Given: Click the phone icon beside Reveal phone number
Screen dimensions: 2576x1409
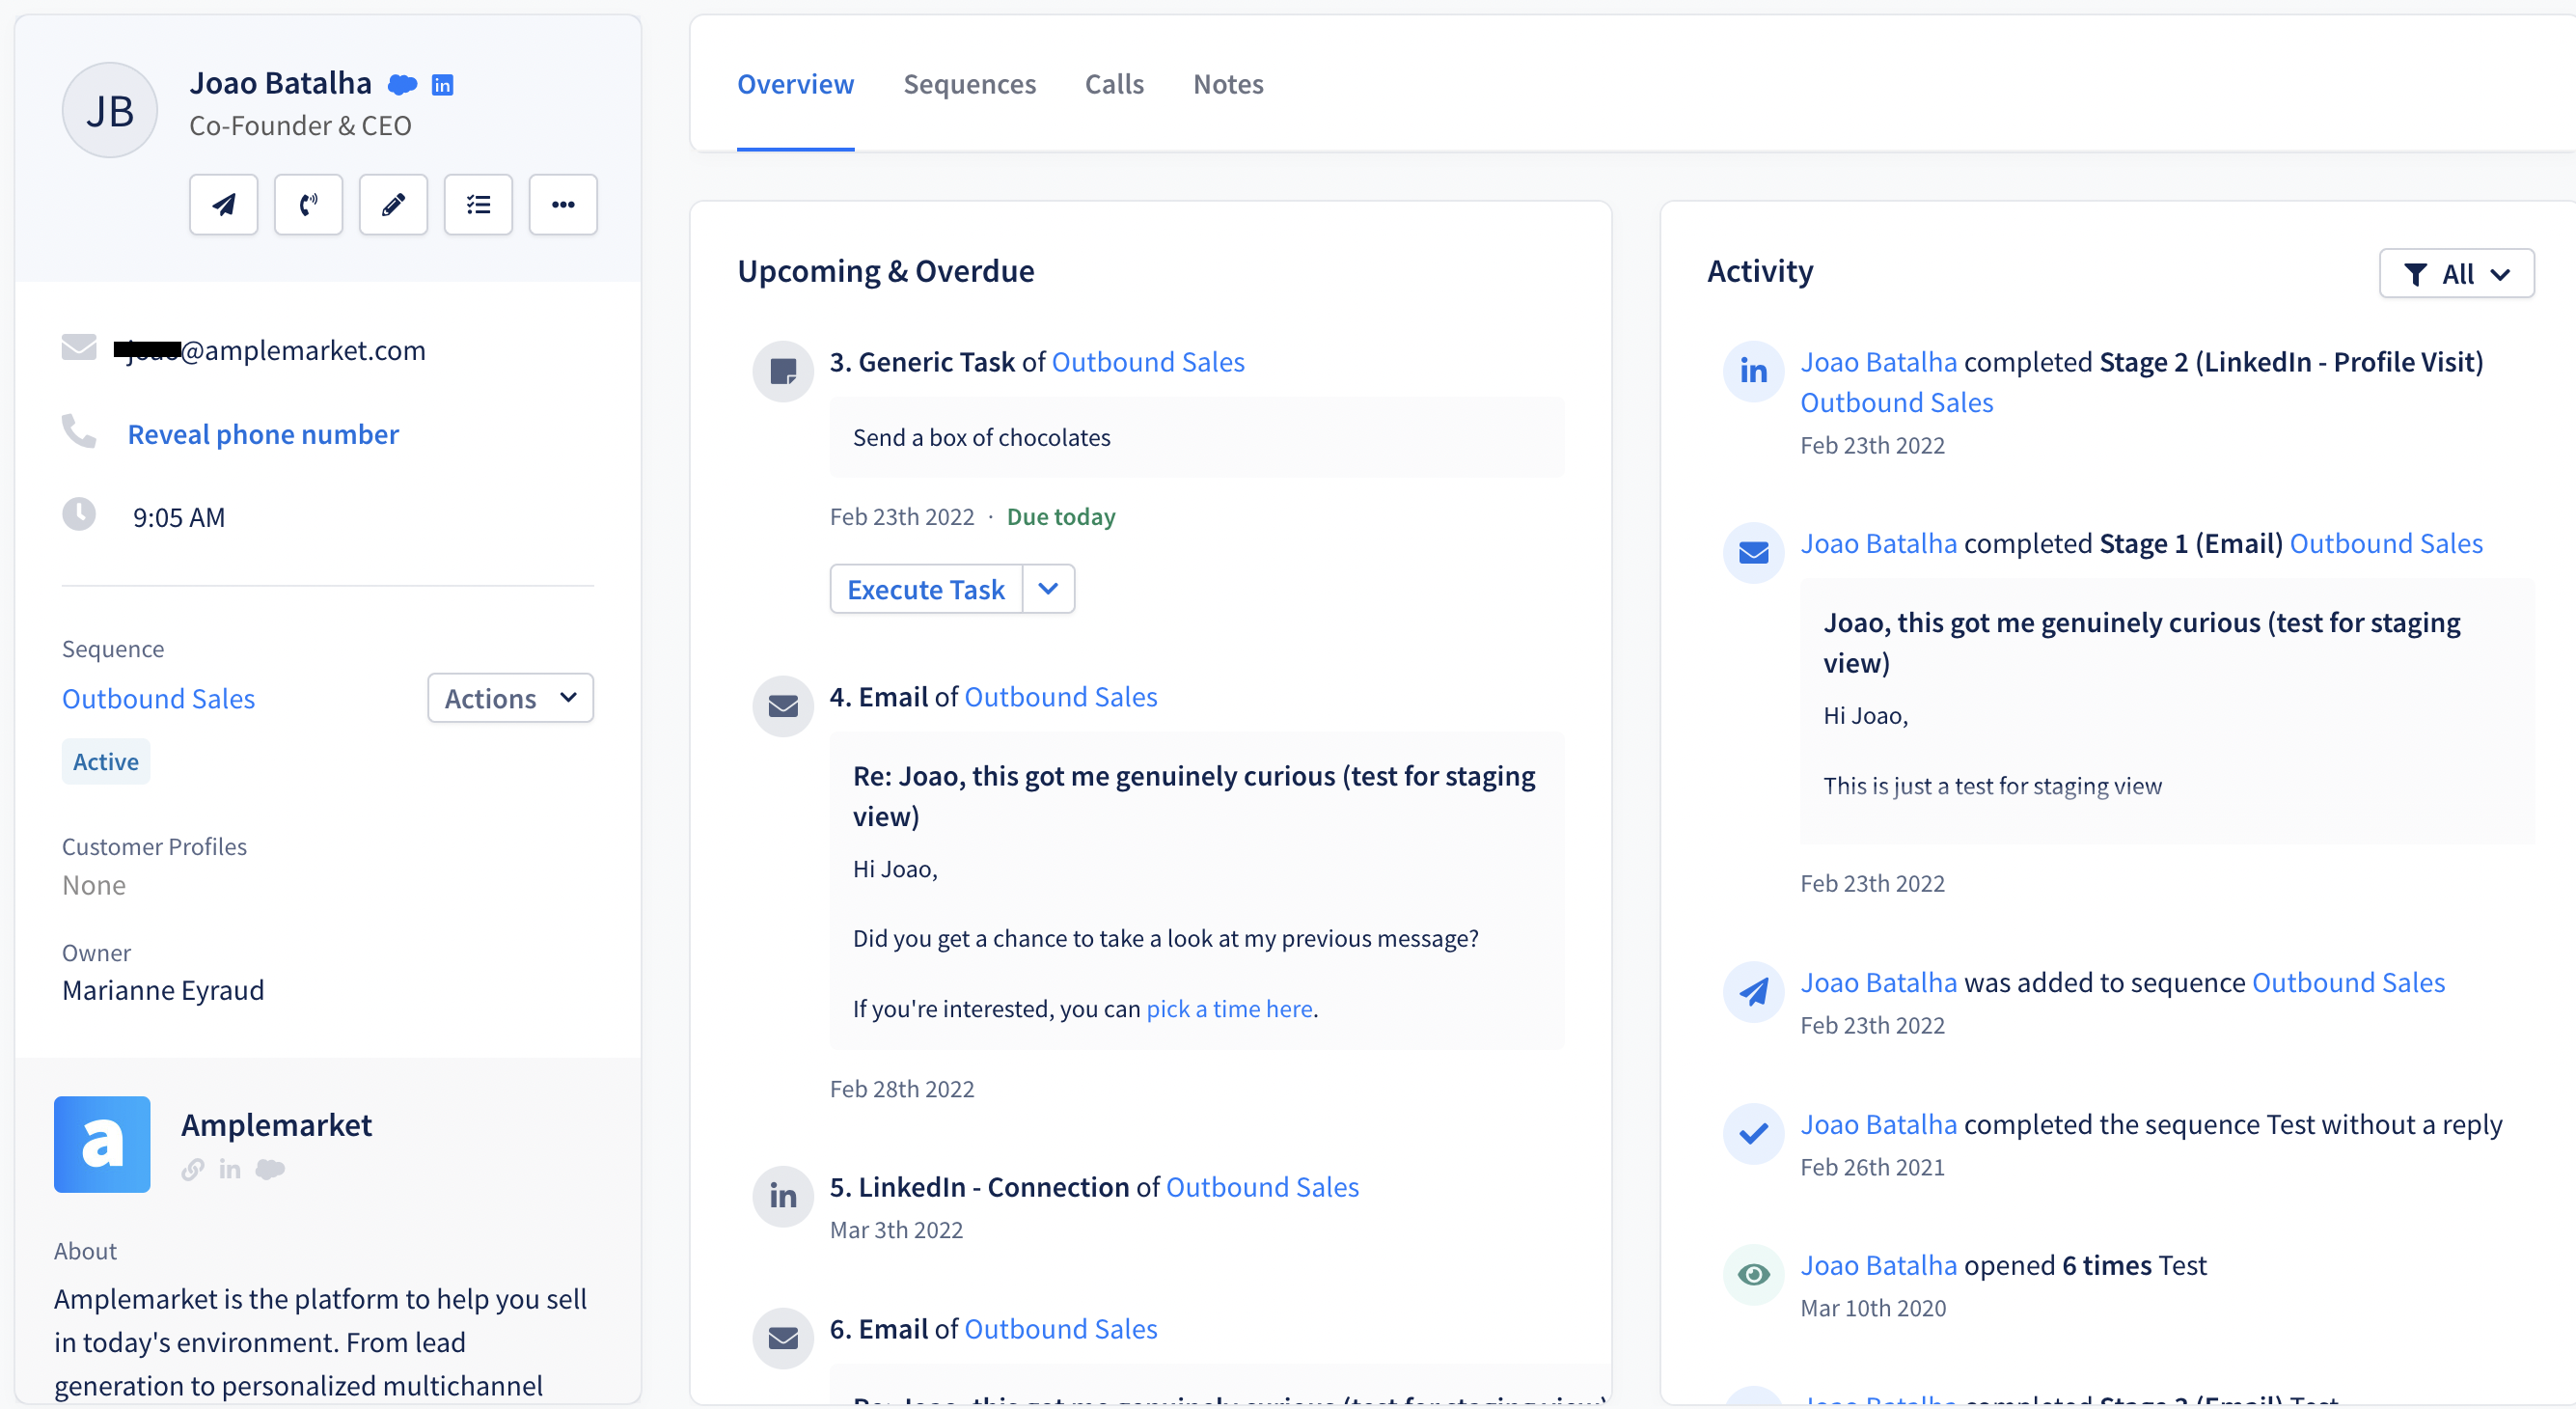Looking at the screenshot, I should click(x=79, y=431).
